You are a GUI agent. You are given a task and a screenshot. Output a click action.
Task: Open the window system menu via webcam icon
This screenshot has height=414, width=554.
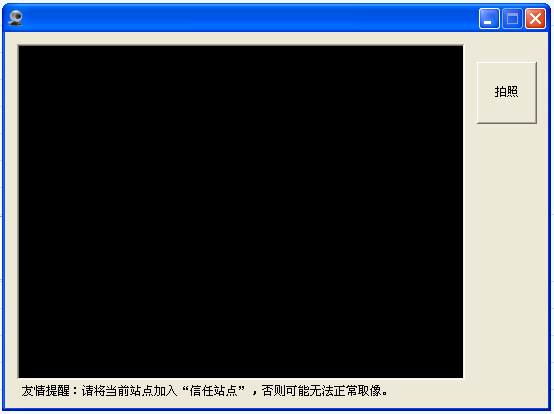point(15,18)
